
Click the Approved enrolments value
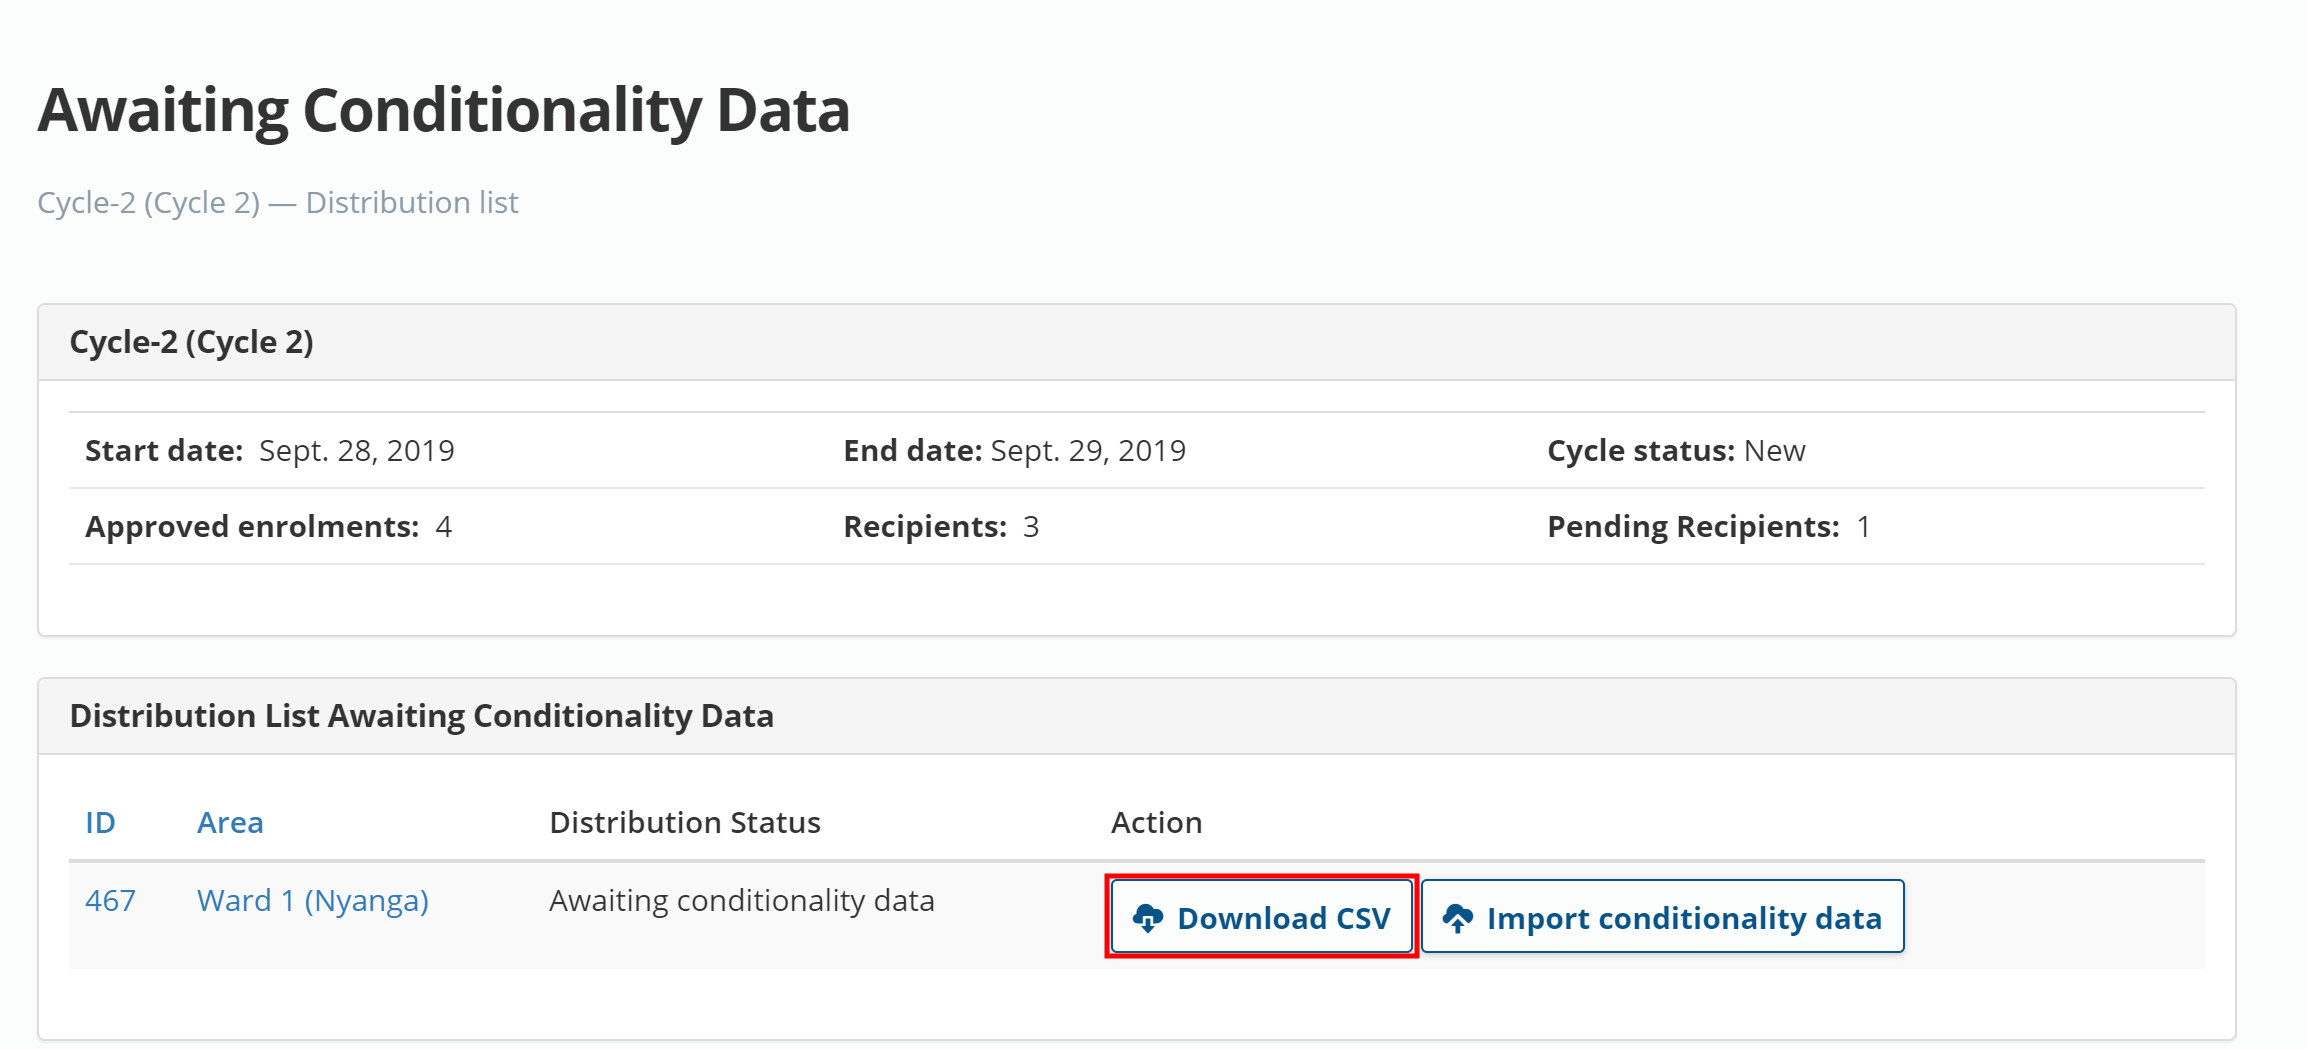pyautogui.click(x=443, y=526)
